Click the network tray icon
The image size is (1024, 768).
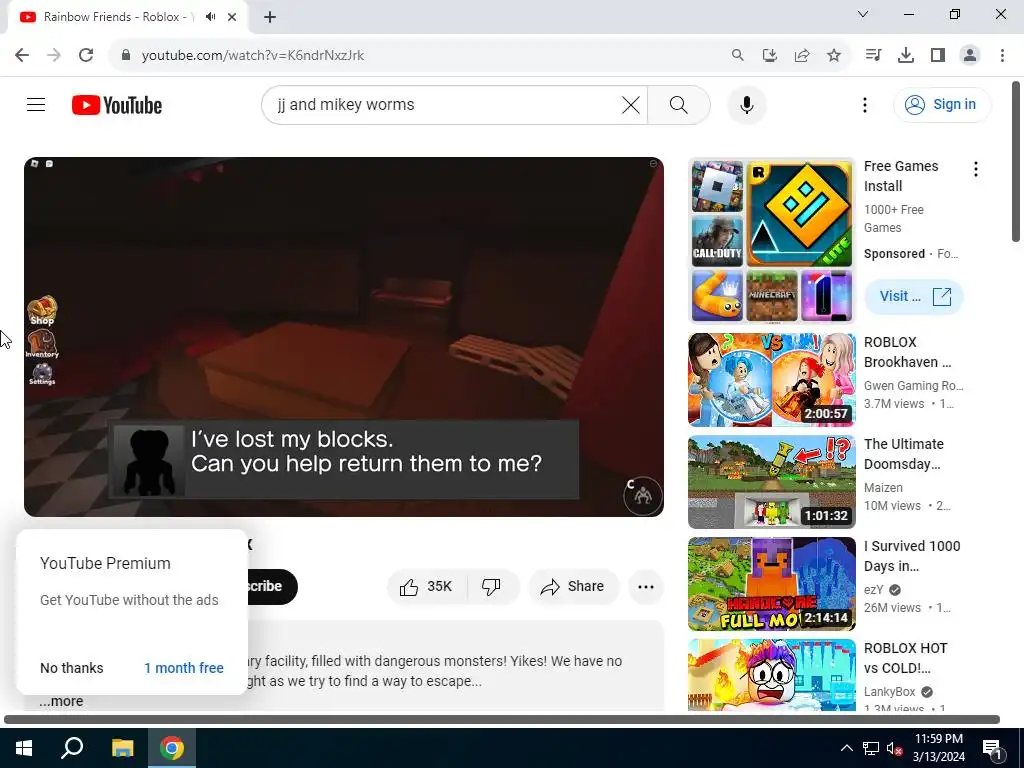[871, 748]
